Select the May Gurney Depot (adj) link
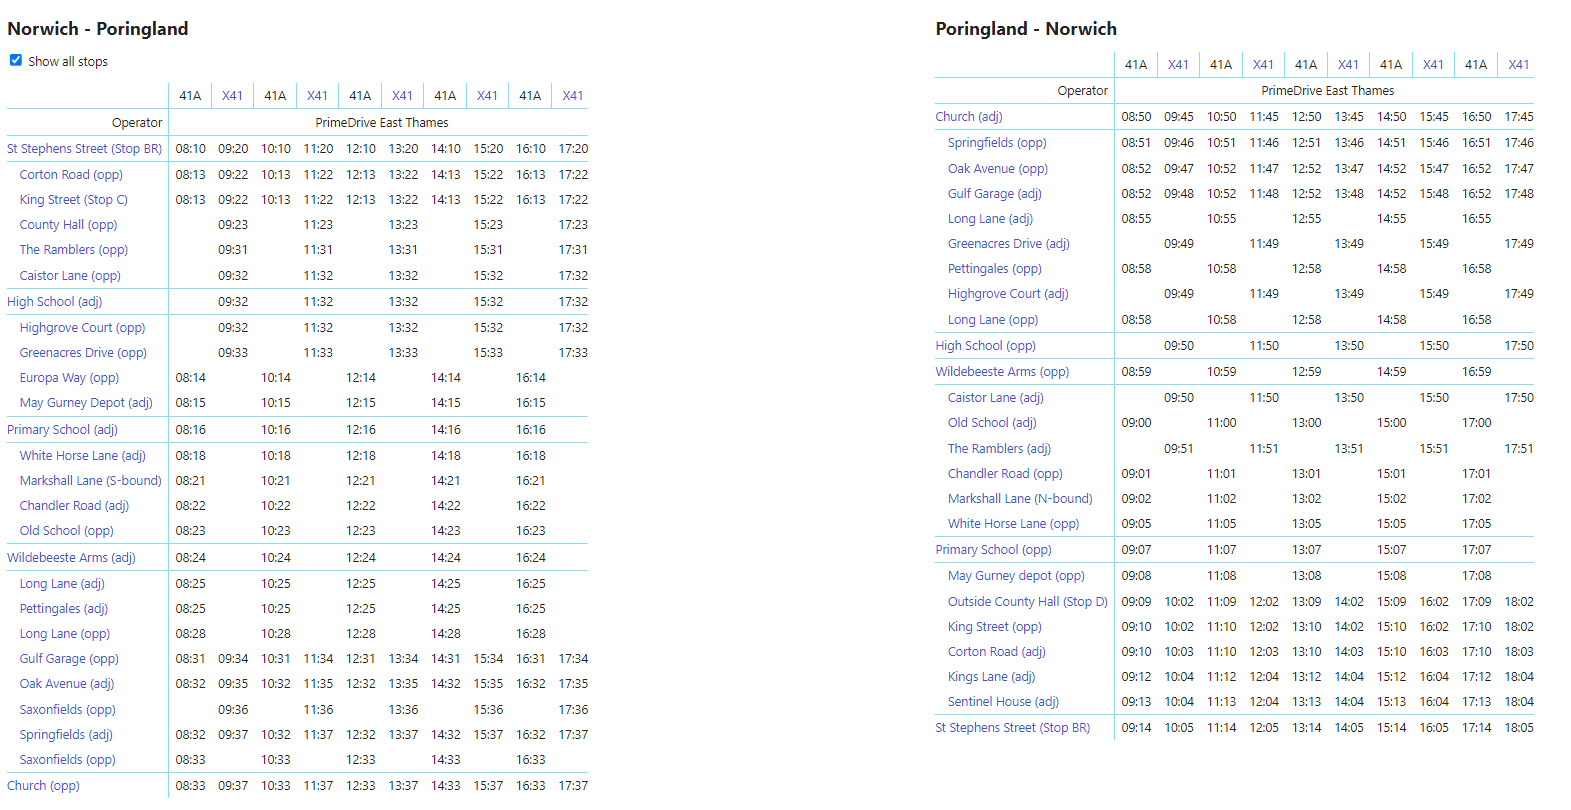 click(86, 403)
